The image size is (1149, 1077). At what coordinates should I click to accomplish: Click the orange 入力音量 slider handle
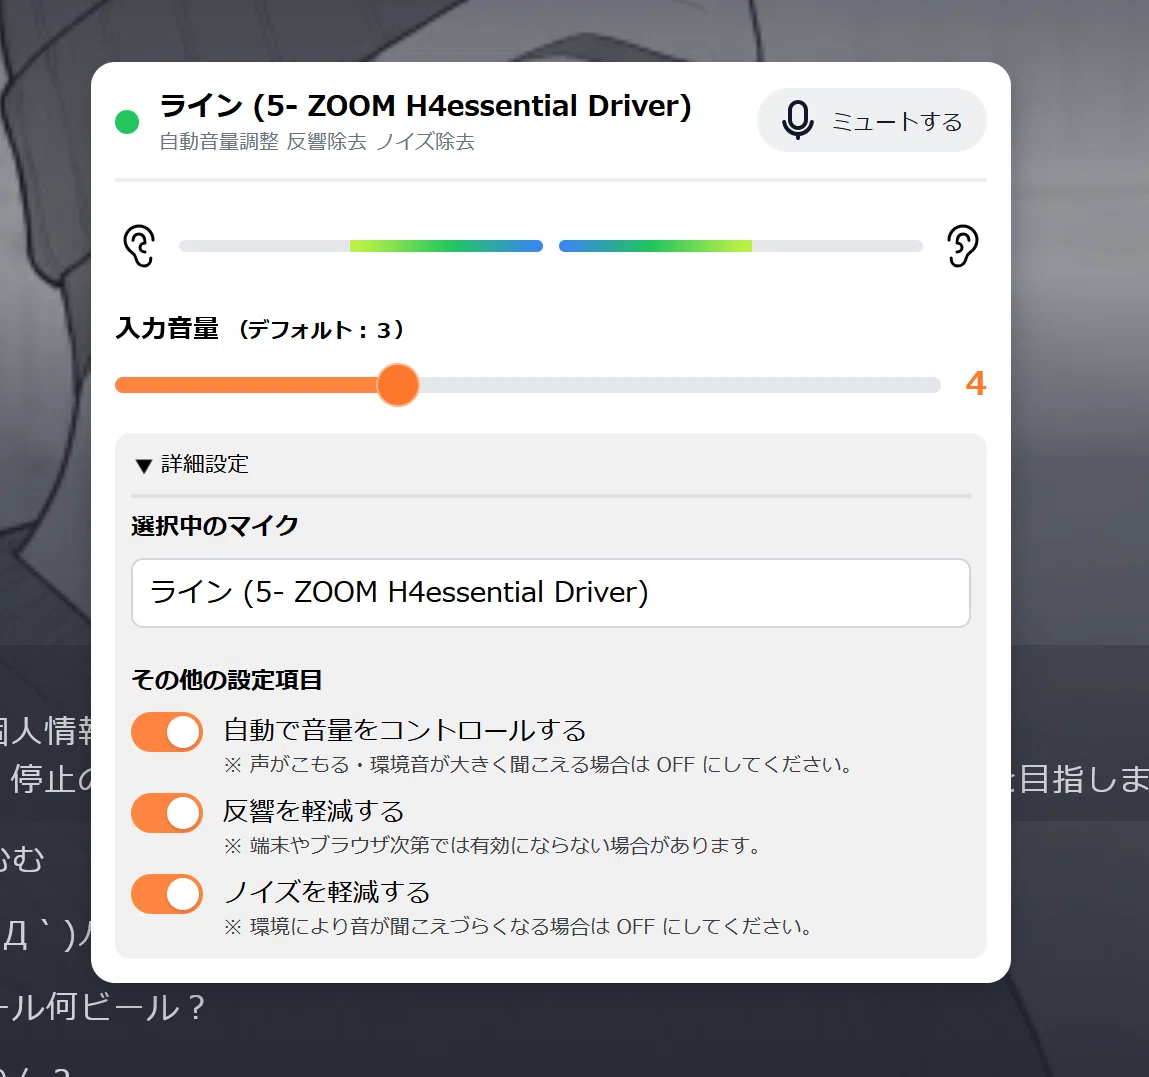[398, 385]
